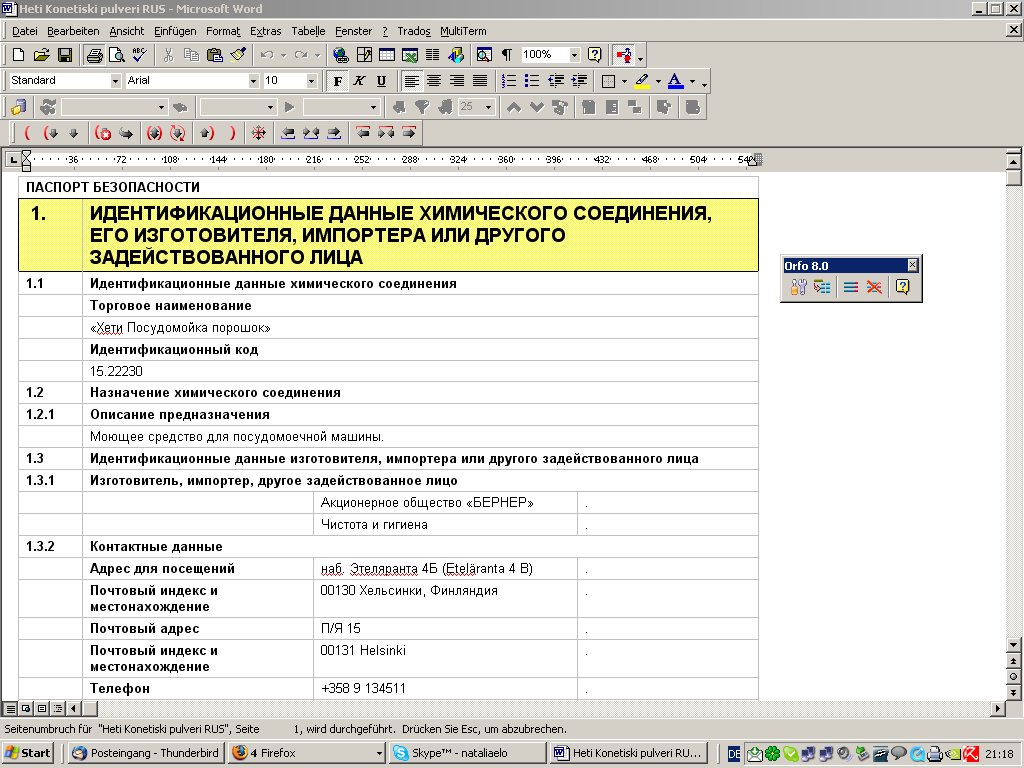Screen dimensions: 1024x768
Task: Click the DE language indicator in tray
Action: coord(734,754)
